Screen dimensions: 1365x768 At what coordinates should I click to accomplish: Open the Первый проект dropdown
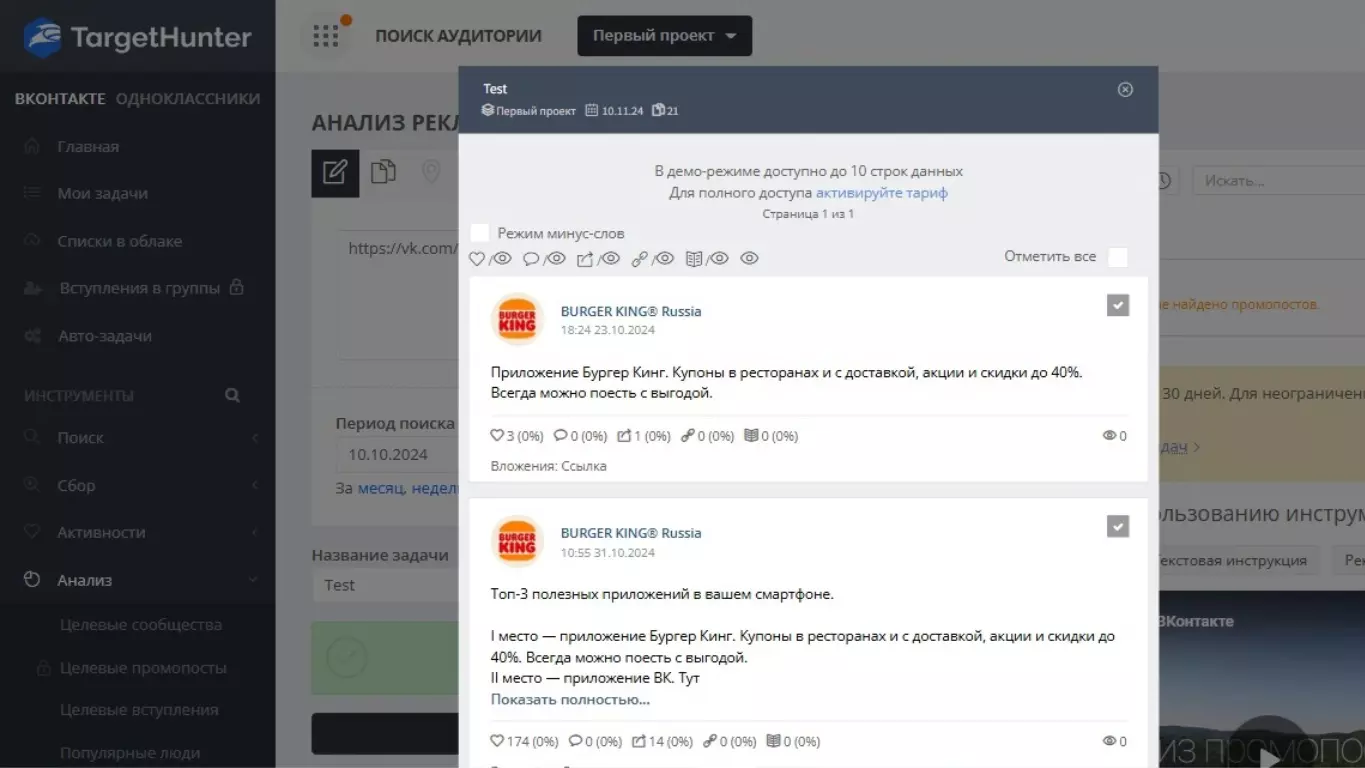664,36
